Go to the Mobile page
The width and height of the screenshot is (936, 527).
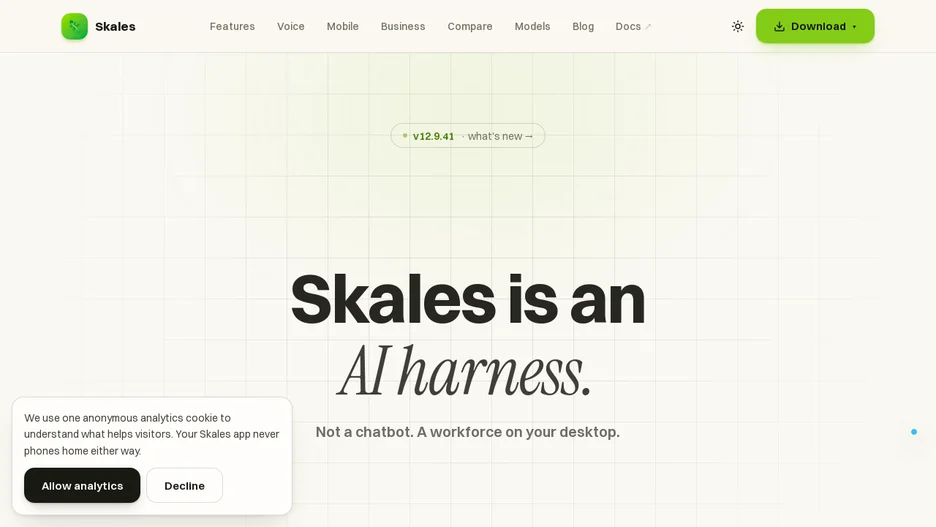pos(343,26)
